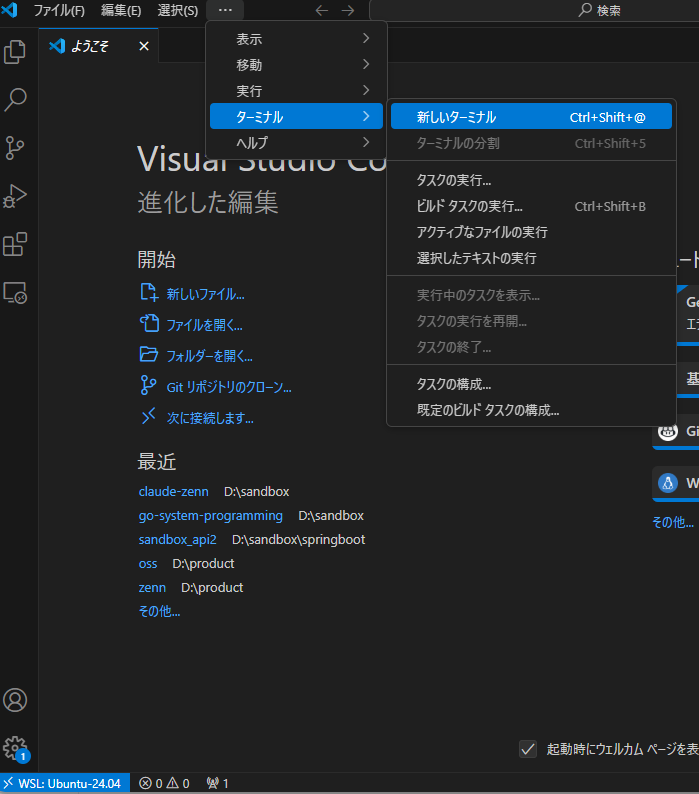The image size is (699, 794).
Task: Select 既定のビルド タスクの構成... menu item
Action: pos(531,410)
